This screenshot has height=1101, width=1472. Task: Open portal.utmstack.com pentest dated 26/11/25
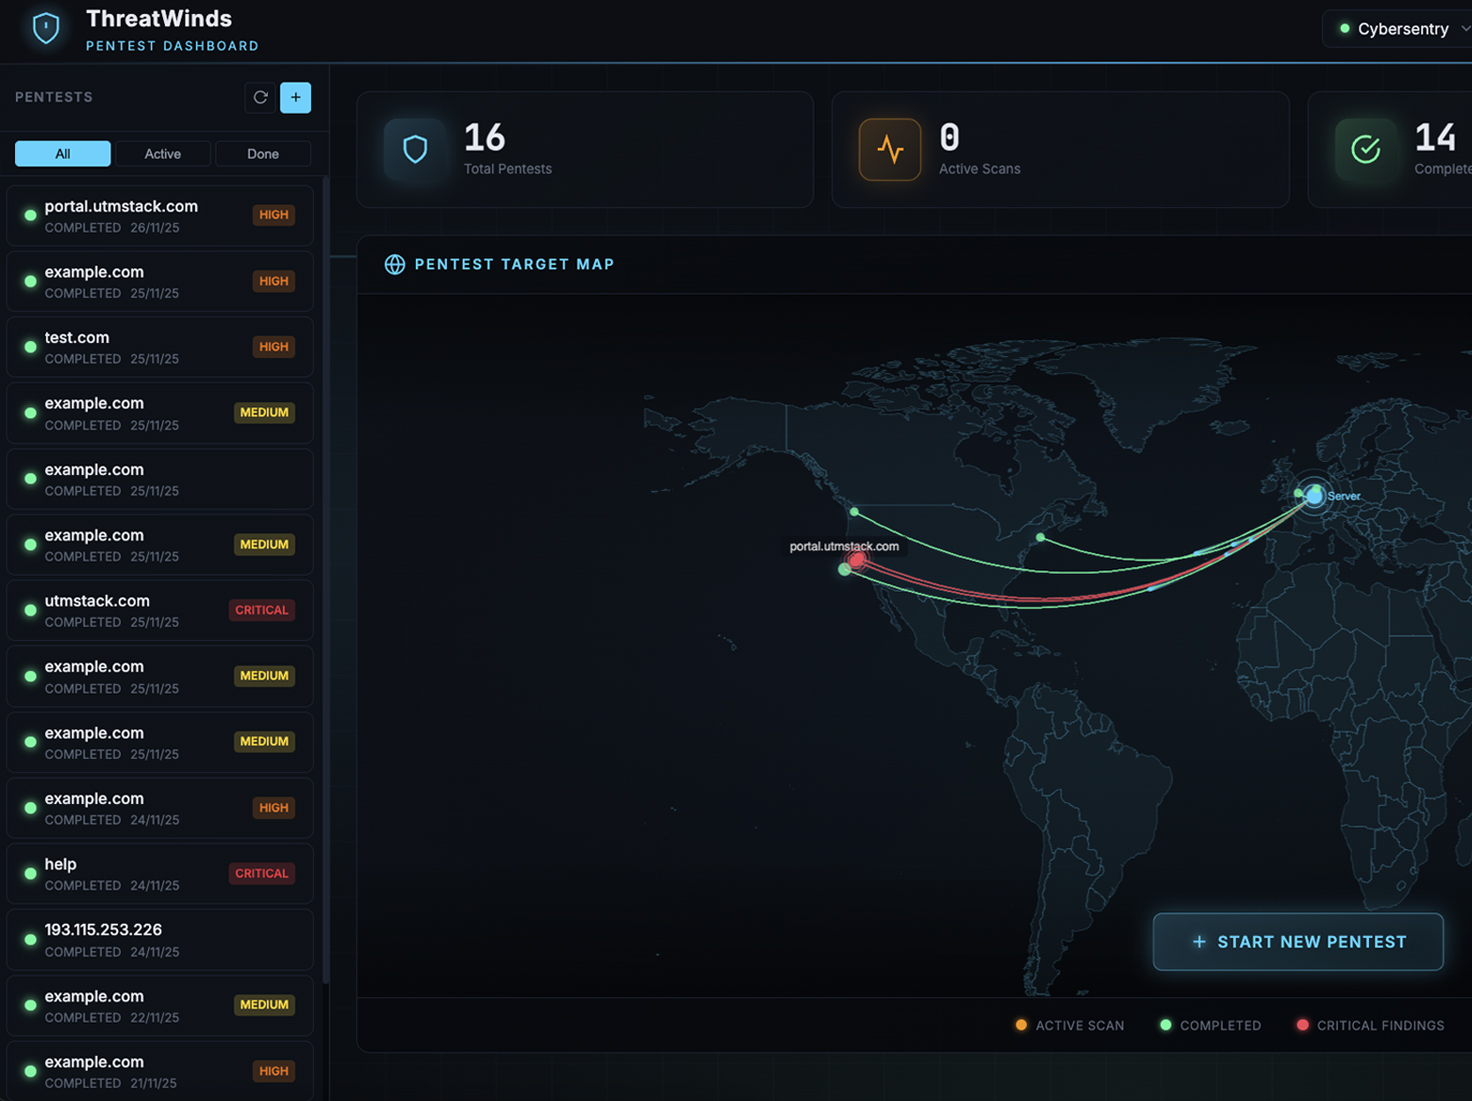160,216
